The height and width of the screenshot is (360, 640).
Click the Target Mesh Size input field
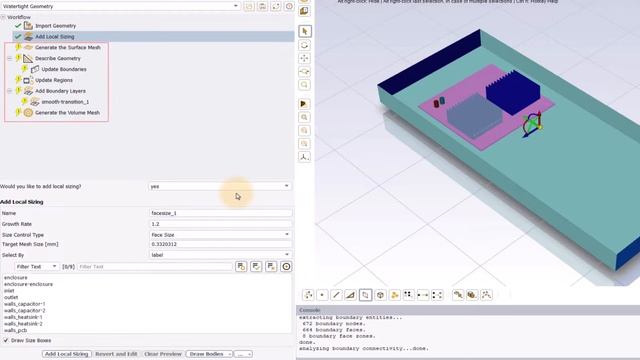(220, 244)
